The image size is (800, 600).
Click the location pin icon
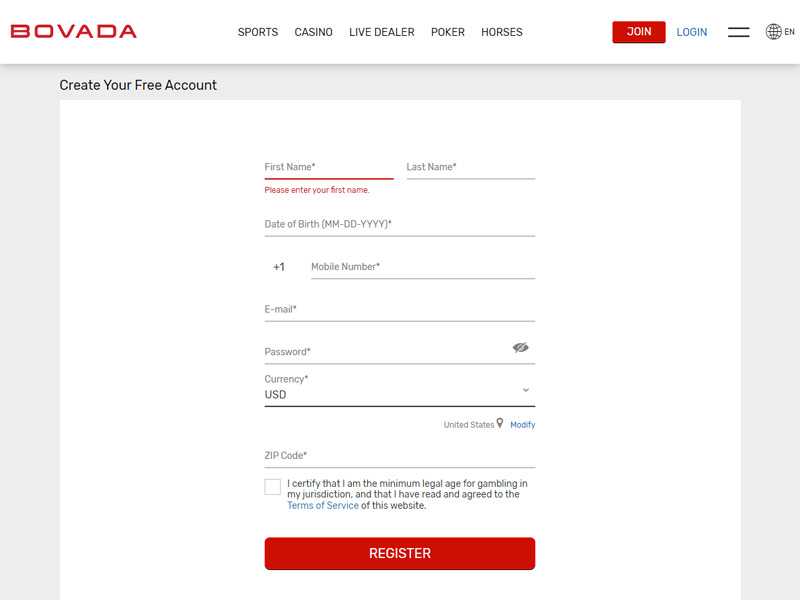click(500, 423)
